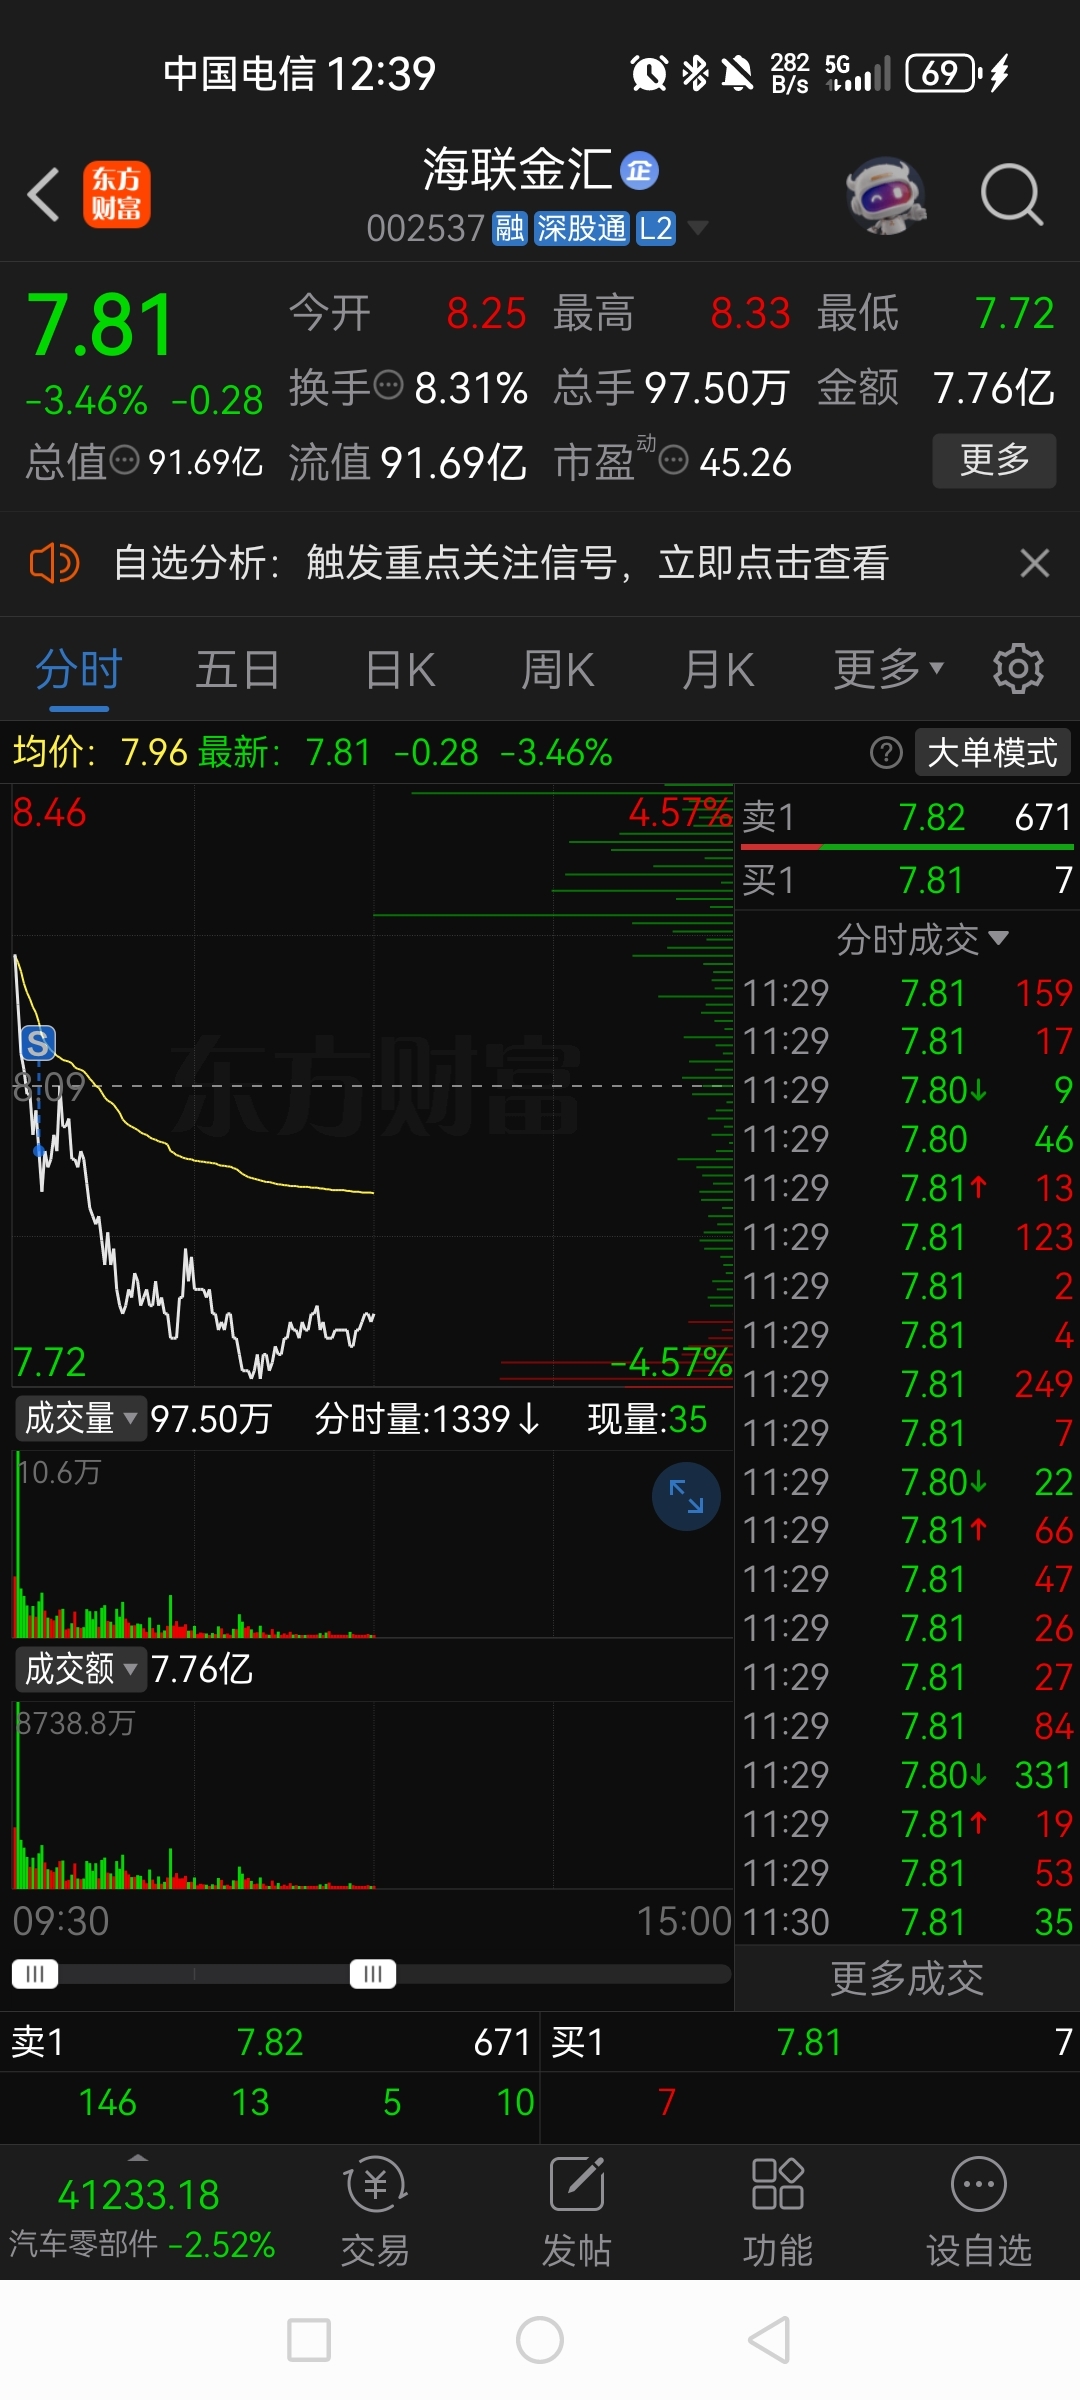Switch to the 月K tab
This screenshot has height=2400, width=1080.
click(x=718, y=670)
